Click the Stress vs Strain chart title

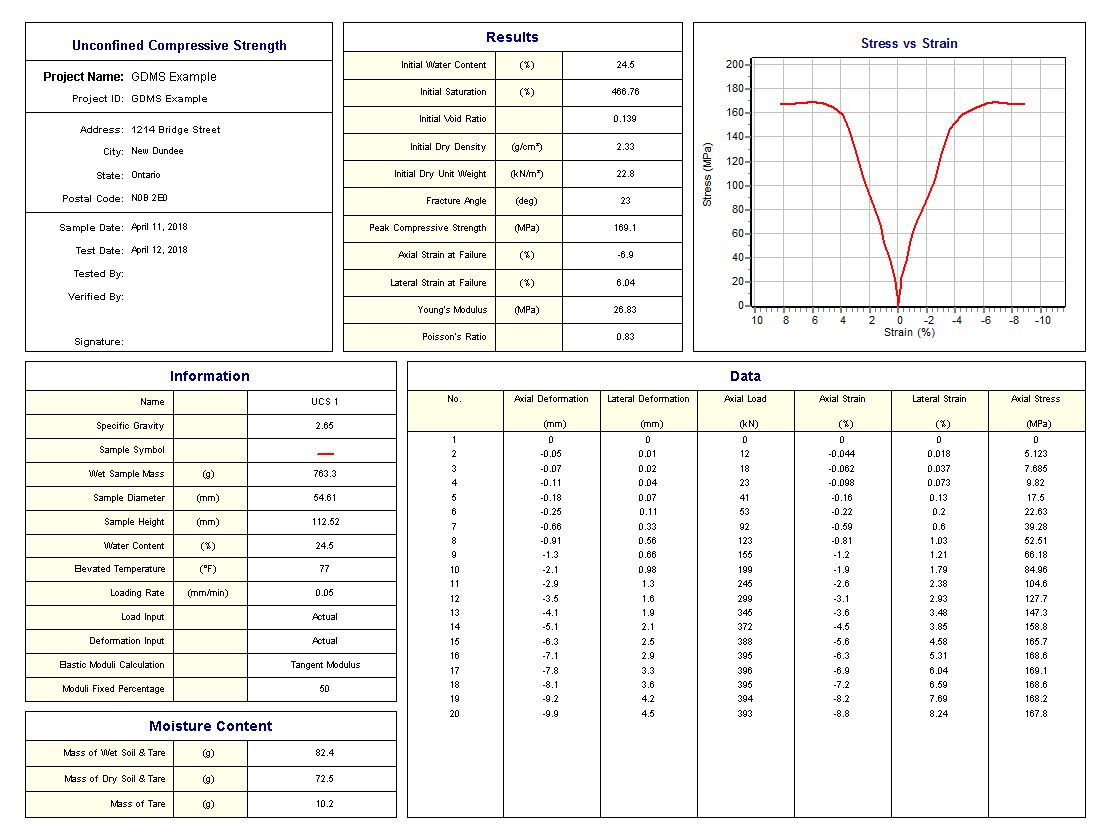click(908, 44)
